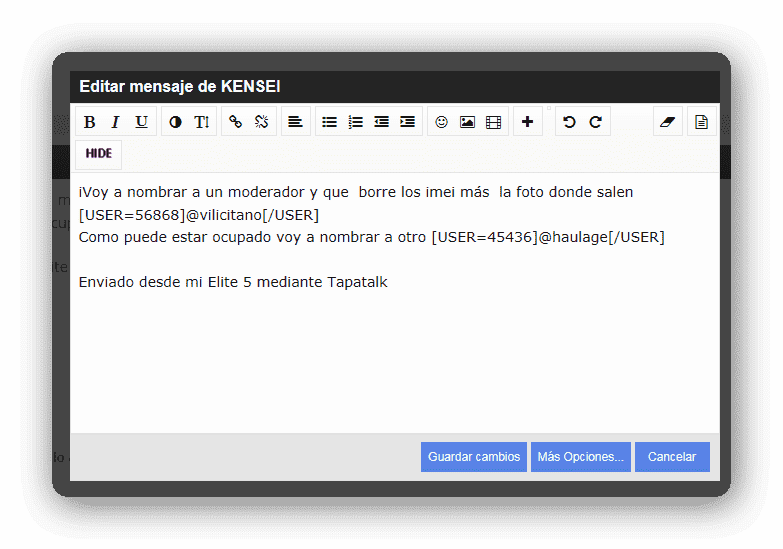783x549 pixels.
Task: Open the plus insert menu
Action: (x=527, y=122)
